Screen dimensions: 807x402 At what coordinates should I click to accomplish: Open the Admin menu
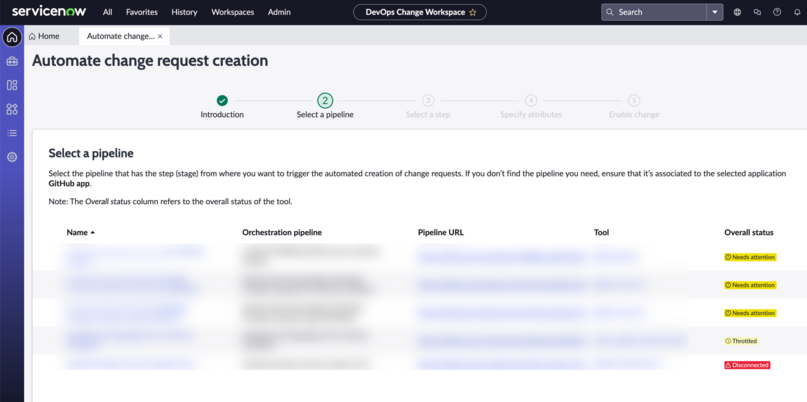(279, 12)
